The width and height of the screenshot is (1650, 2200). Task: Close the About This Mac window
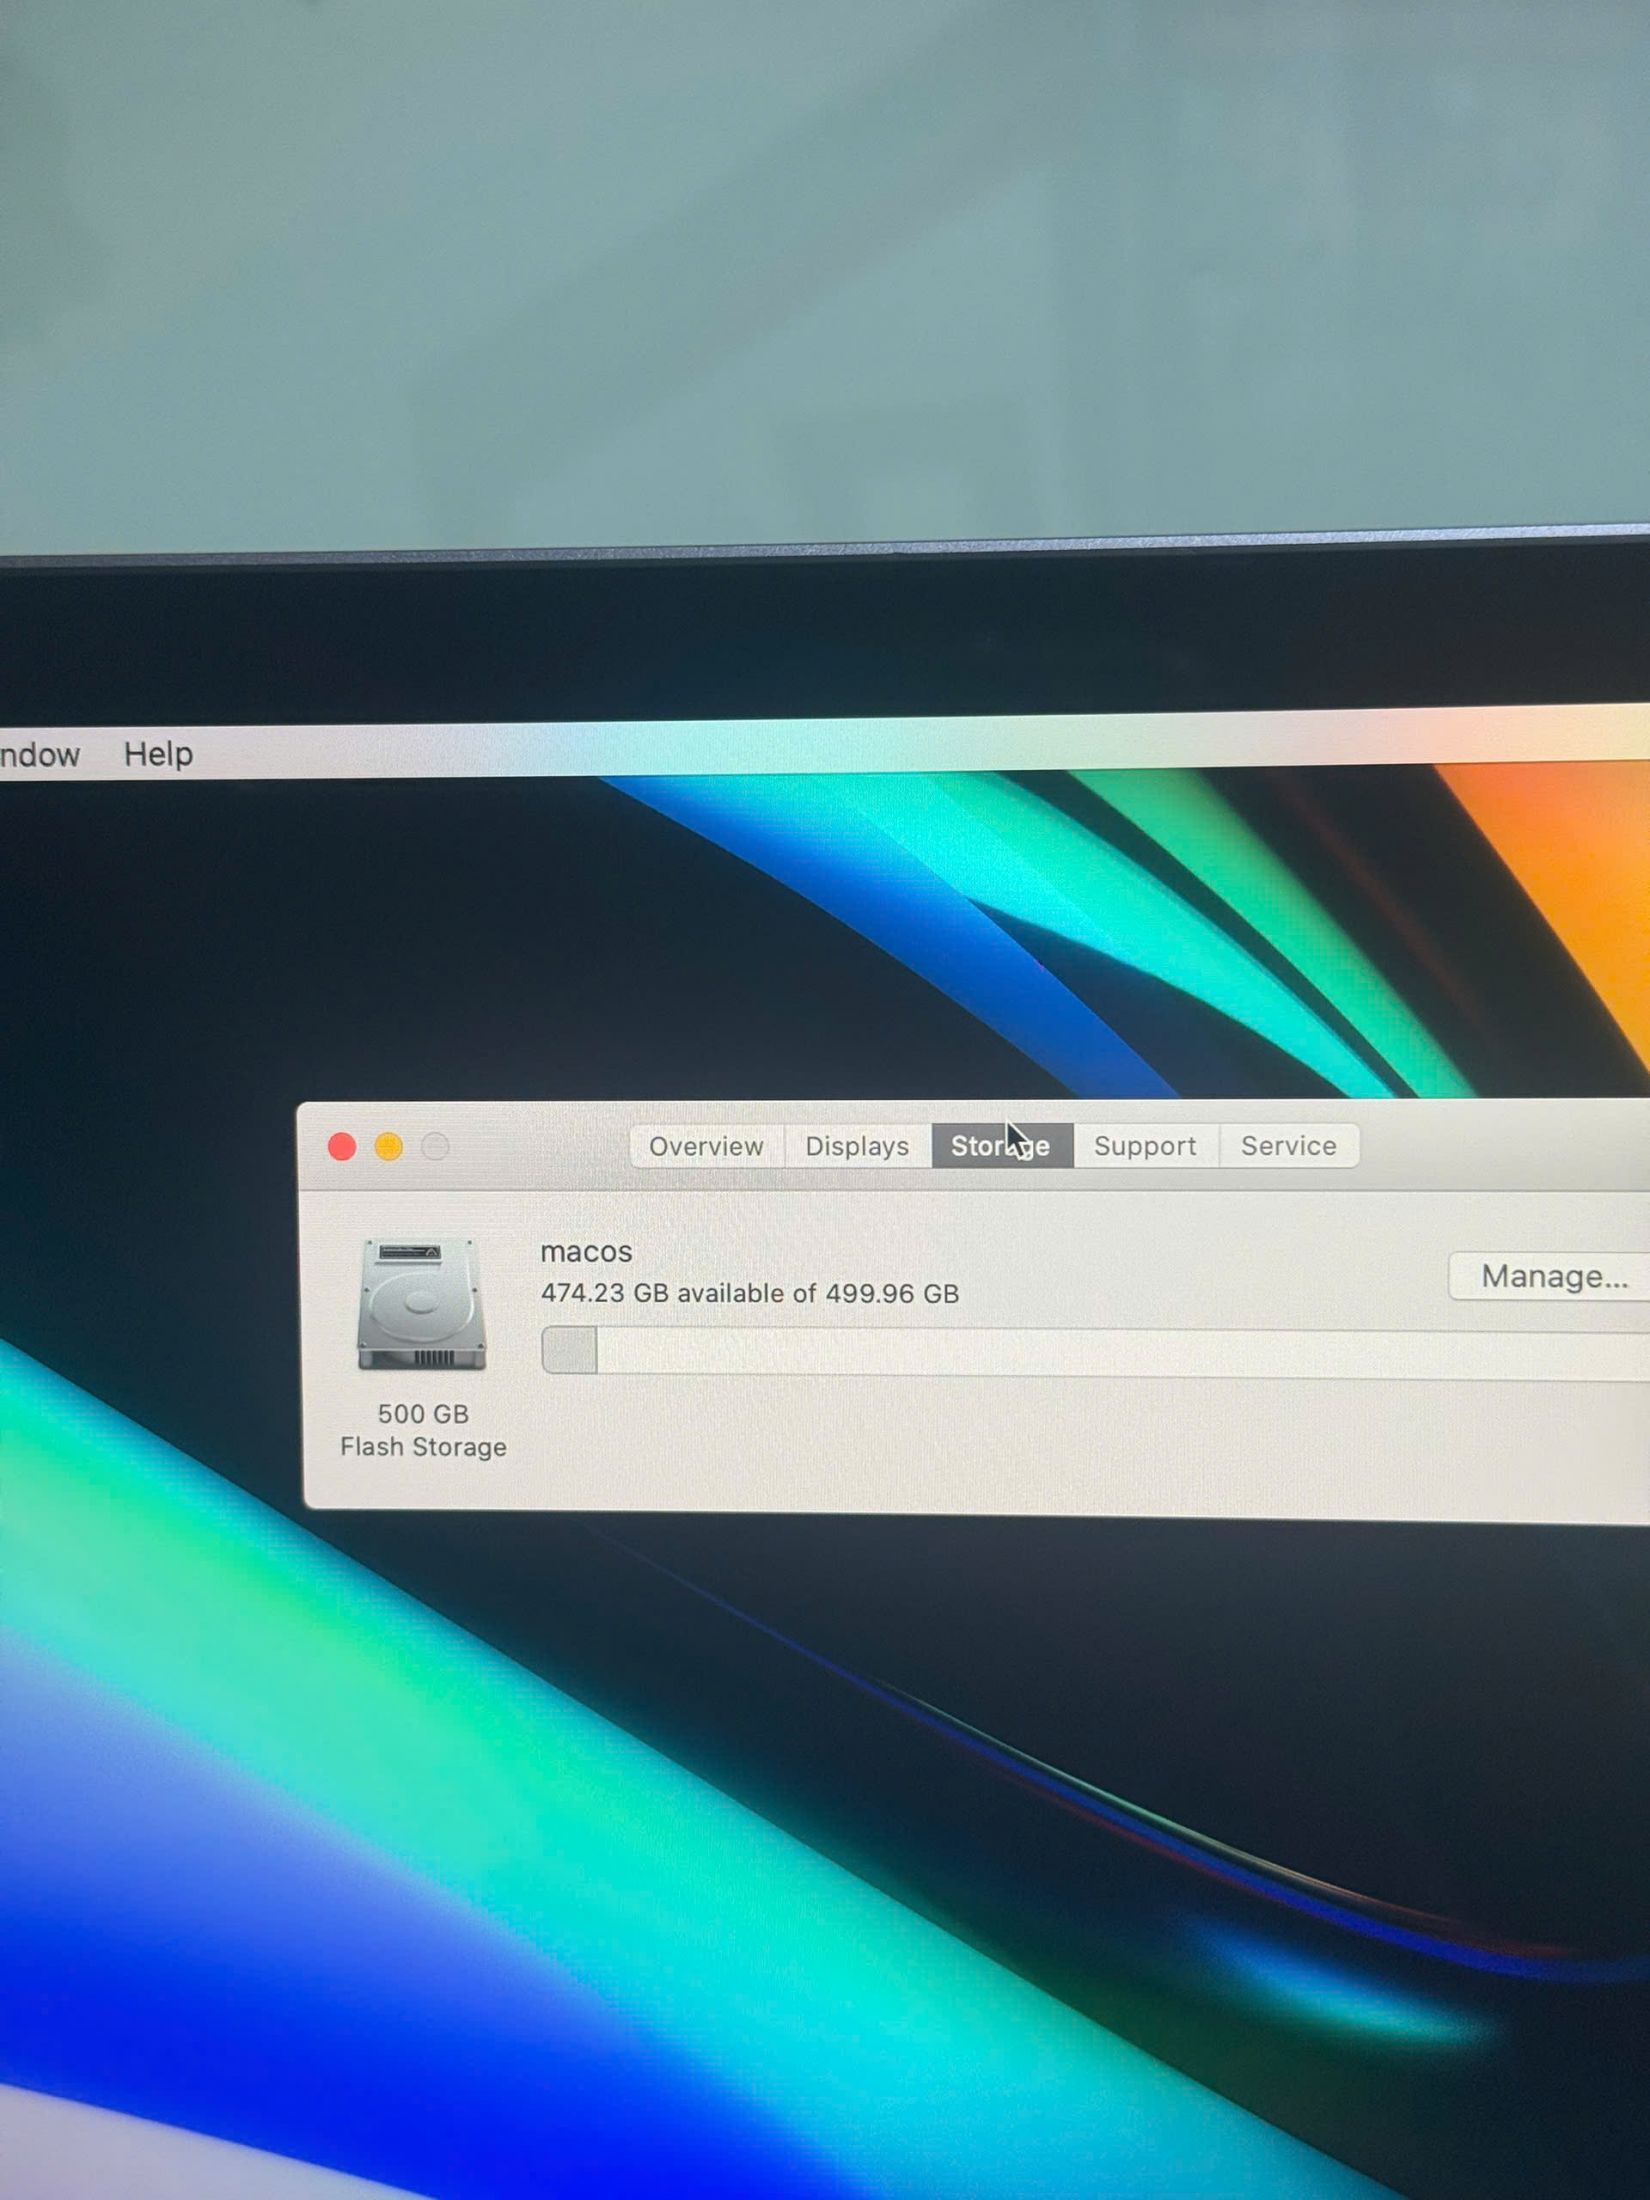click(x=342, y=1146)
